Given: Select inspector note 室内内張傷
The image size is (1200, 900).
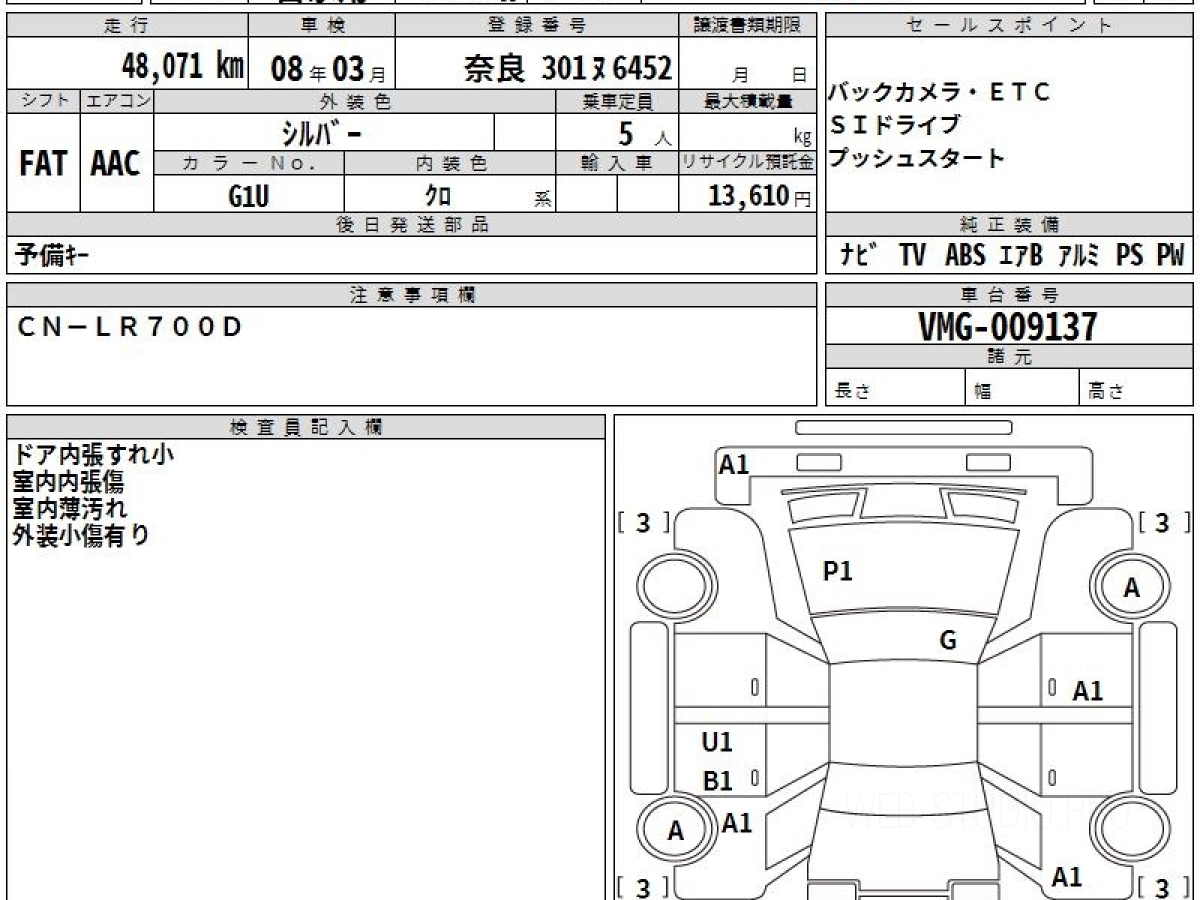Looking at the screenshot, I should (x=68, y=482).
